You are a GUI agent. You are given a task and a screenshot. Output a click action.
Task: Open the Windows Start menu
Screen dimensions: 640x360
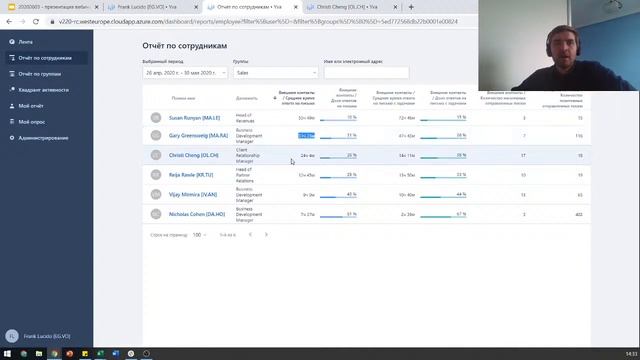7,353
